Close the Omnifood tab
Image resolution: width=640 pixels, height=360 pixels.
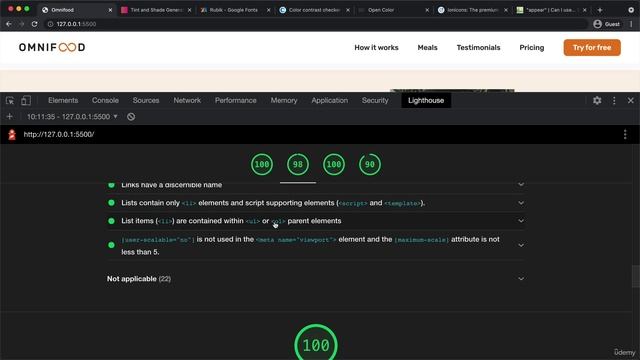(x=110, y=10)
